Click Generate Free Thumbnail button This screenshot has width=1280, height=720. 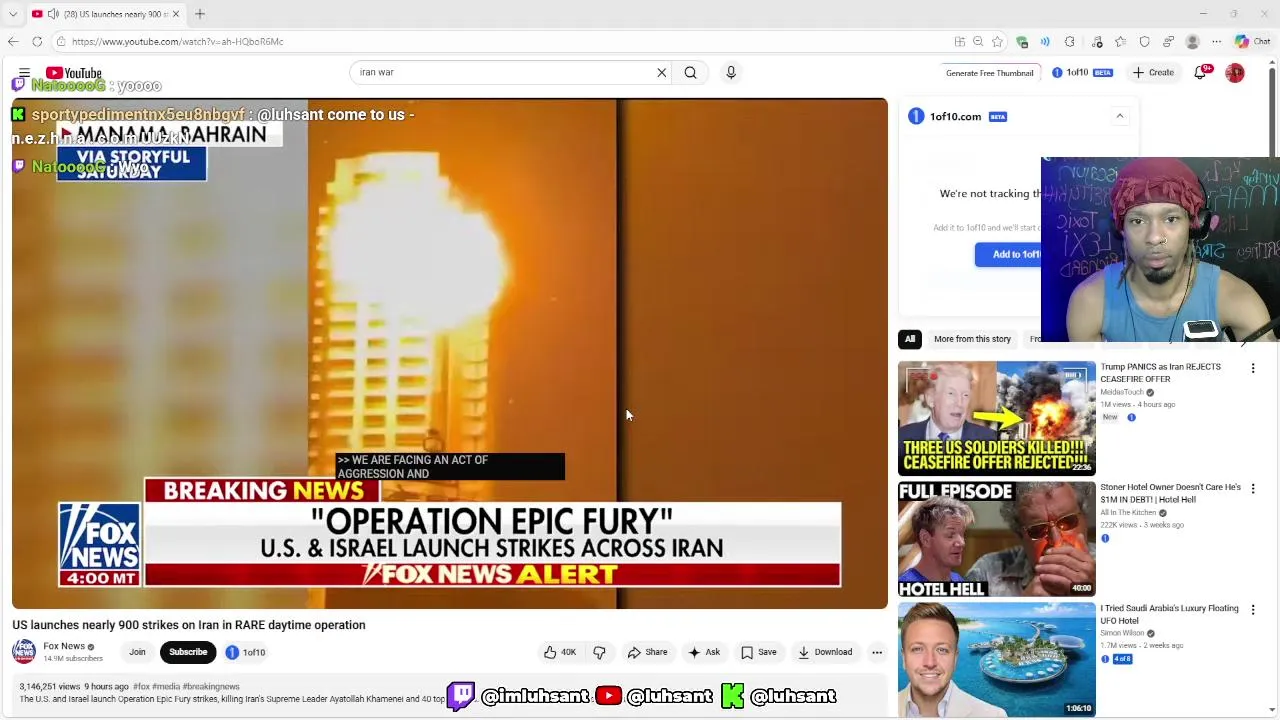tap(989, 73)
